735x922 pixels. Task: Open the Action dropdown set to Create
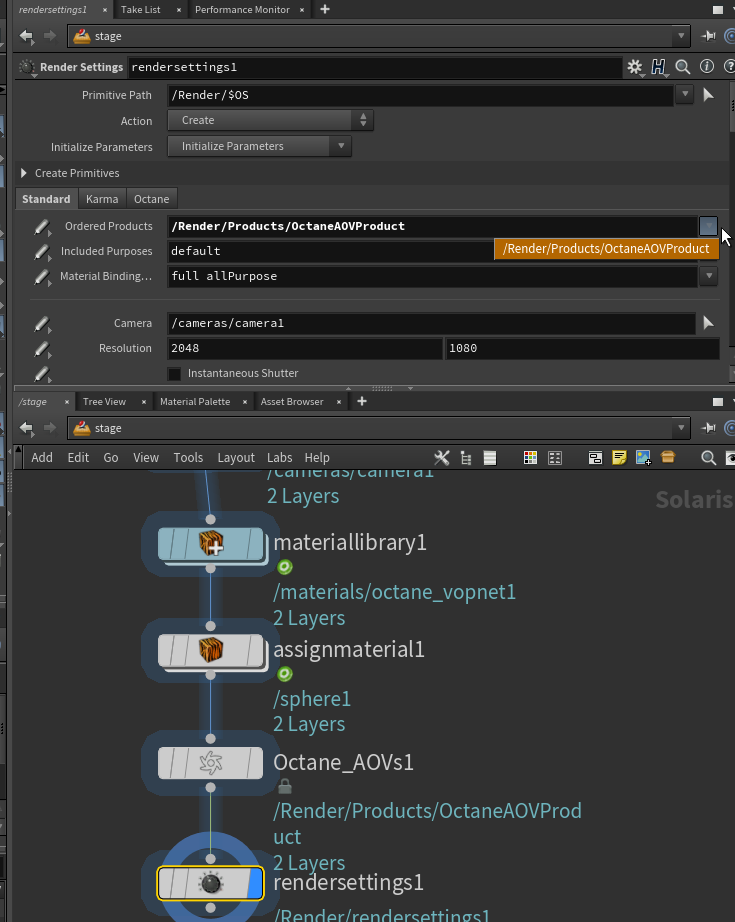tap(270, 120)
